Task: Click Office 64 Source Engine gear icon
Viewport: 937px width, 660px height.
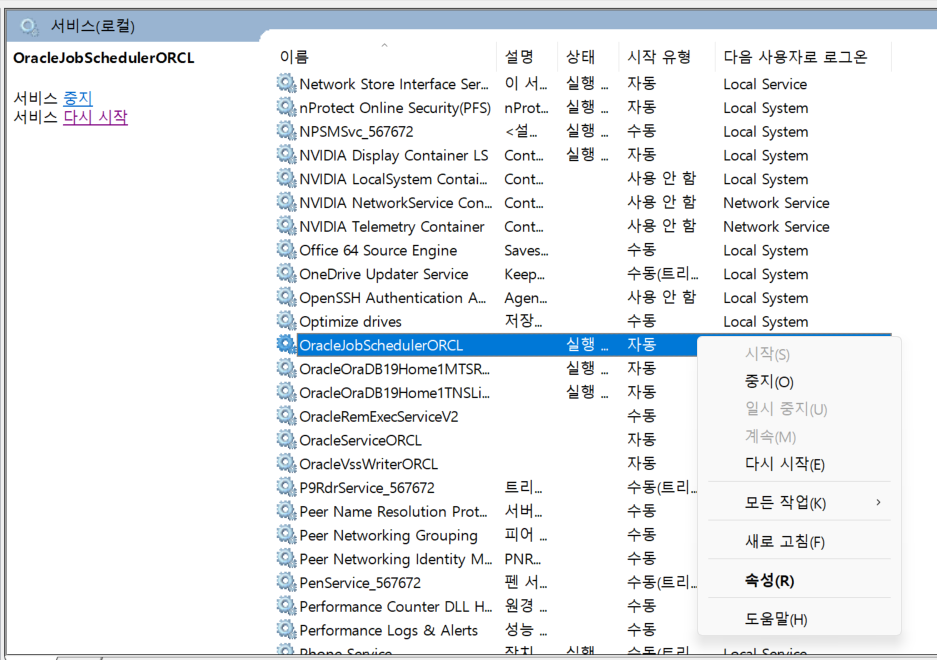Action: [x=286, y=249]
